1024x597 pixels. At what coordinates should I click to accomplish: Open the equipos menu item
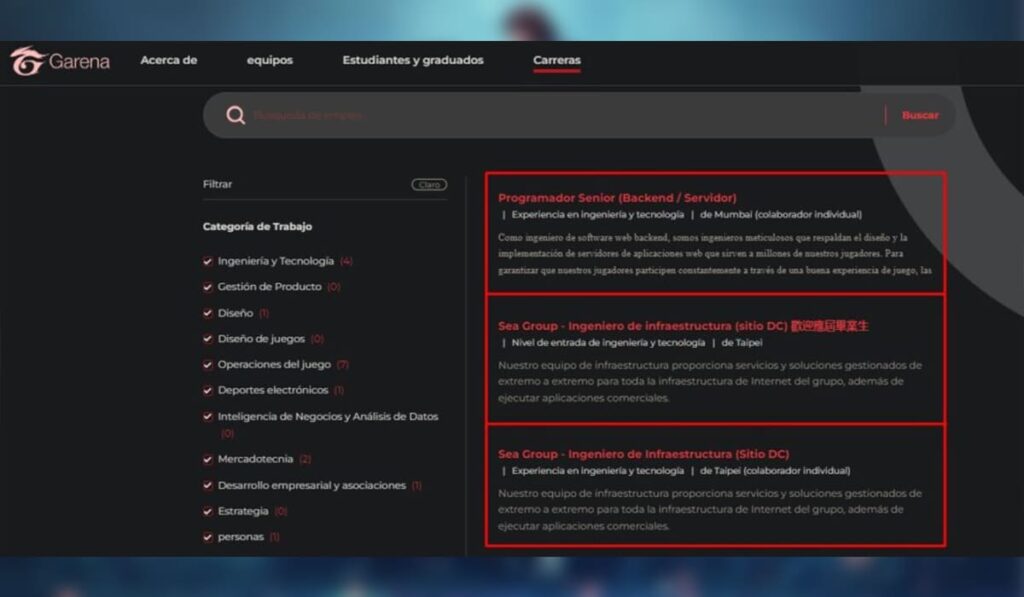[270, 60]
